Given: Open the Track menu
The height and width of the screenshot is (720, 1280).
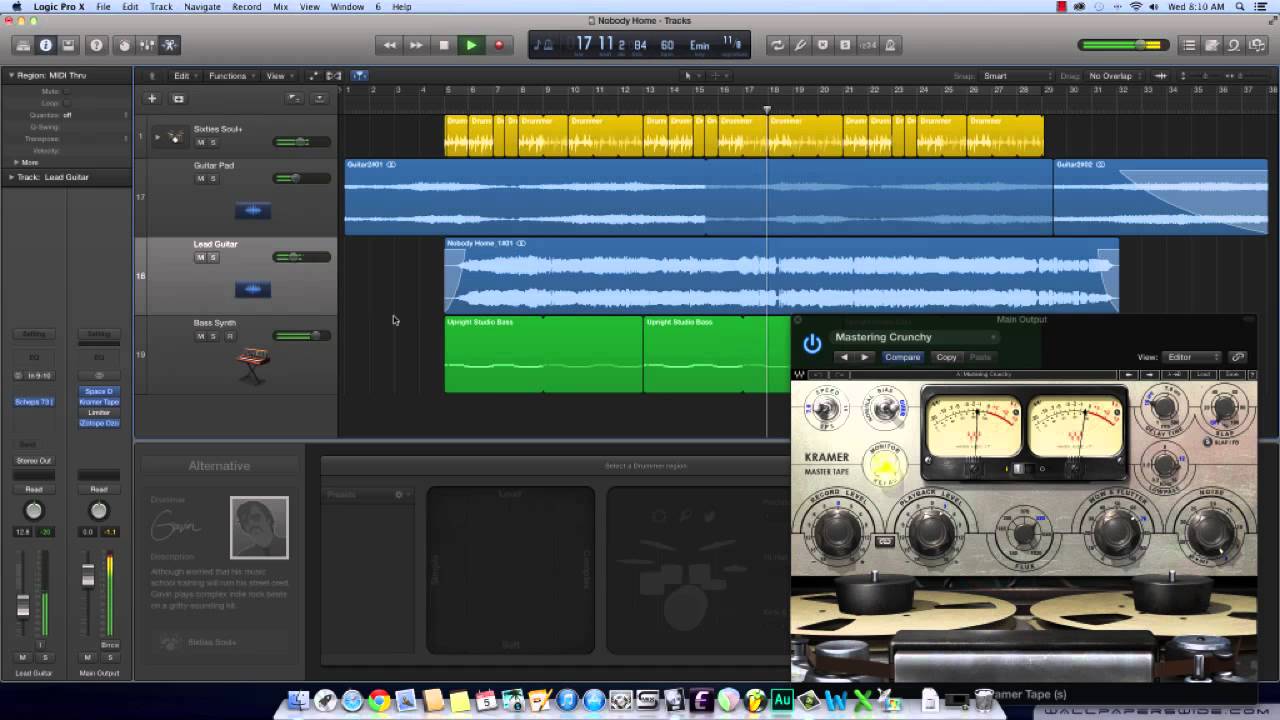Looking at the screenshot, I should coord(161,7).
